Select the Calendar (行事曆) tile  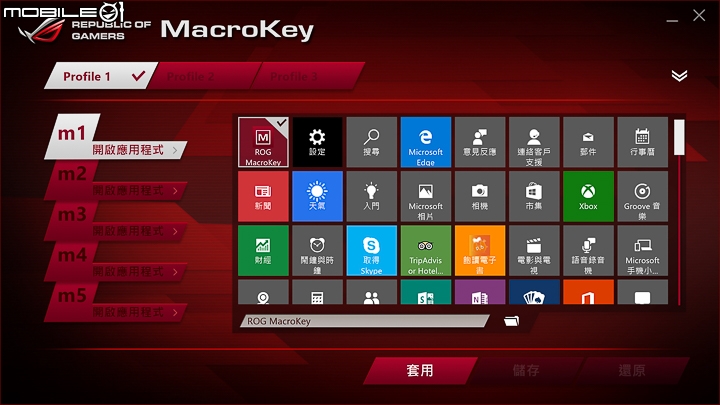[642, 142]
